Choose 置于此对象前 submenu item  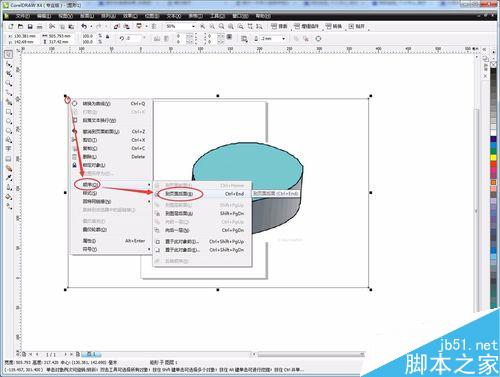point(202,241)
